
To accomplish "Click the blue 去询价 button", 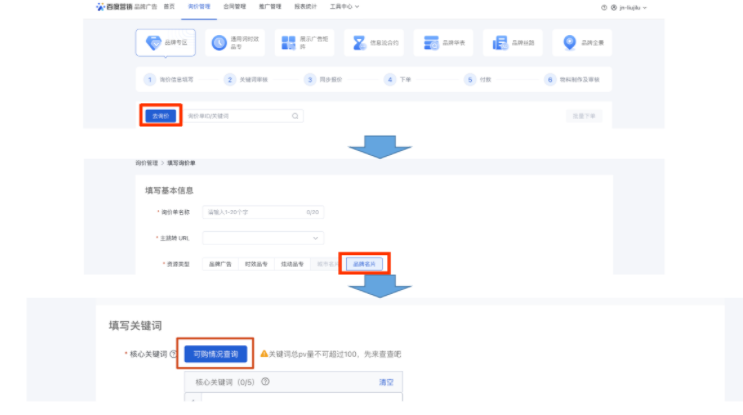I will click(x=161, y=116).
